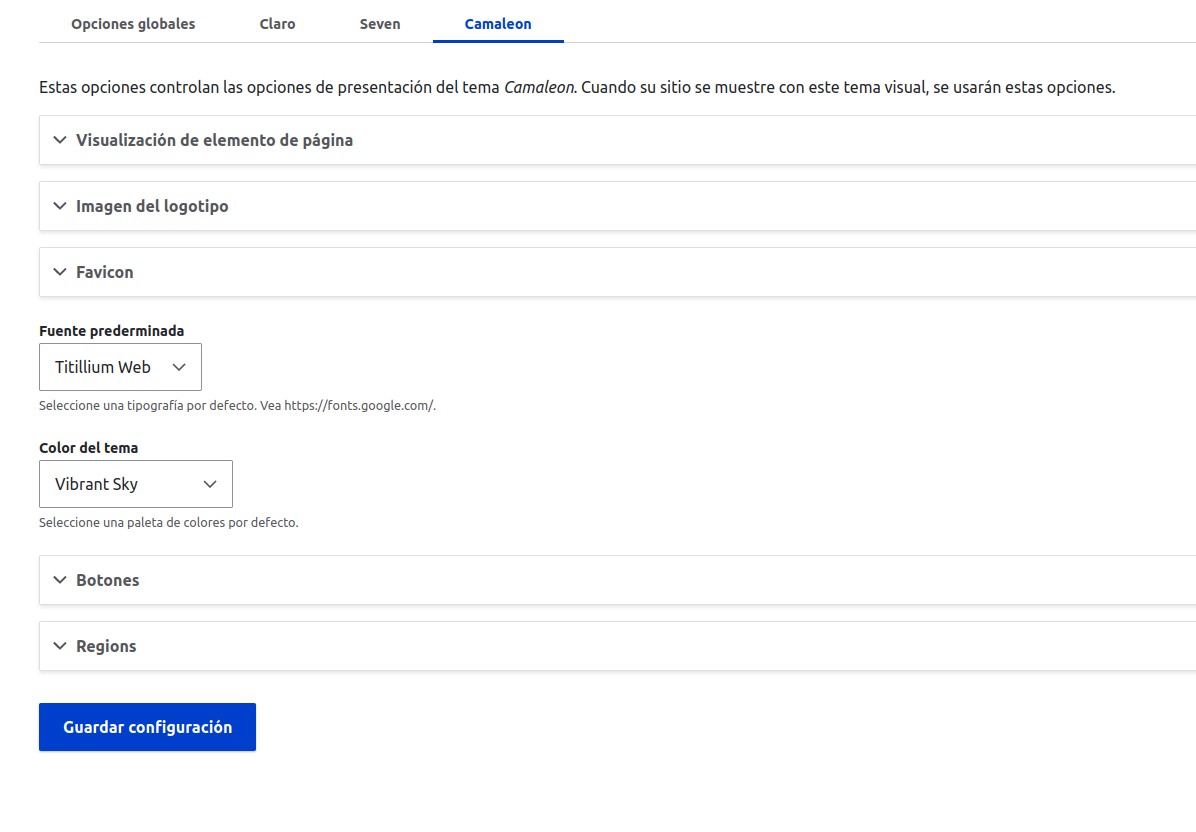Expand the Favicon section
Screen dimensions: 1196x832
(103, 272)
